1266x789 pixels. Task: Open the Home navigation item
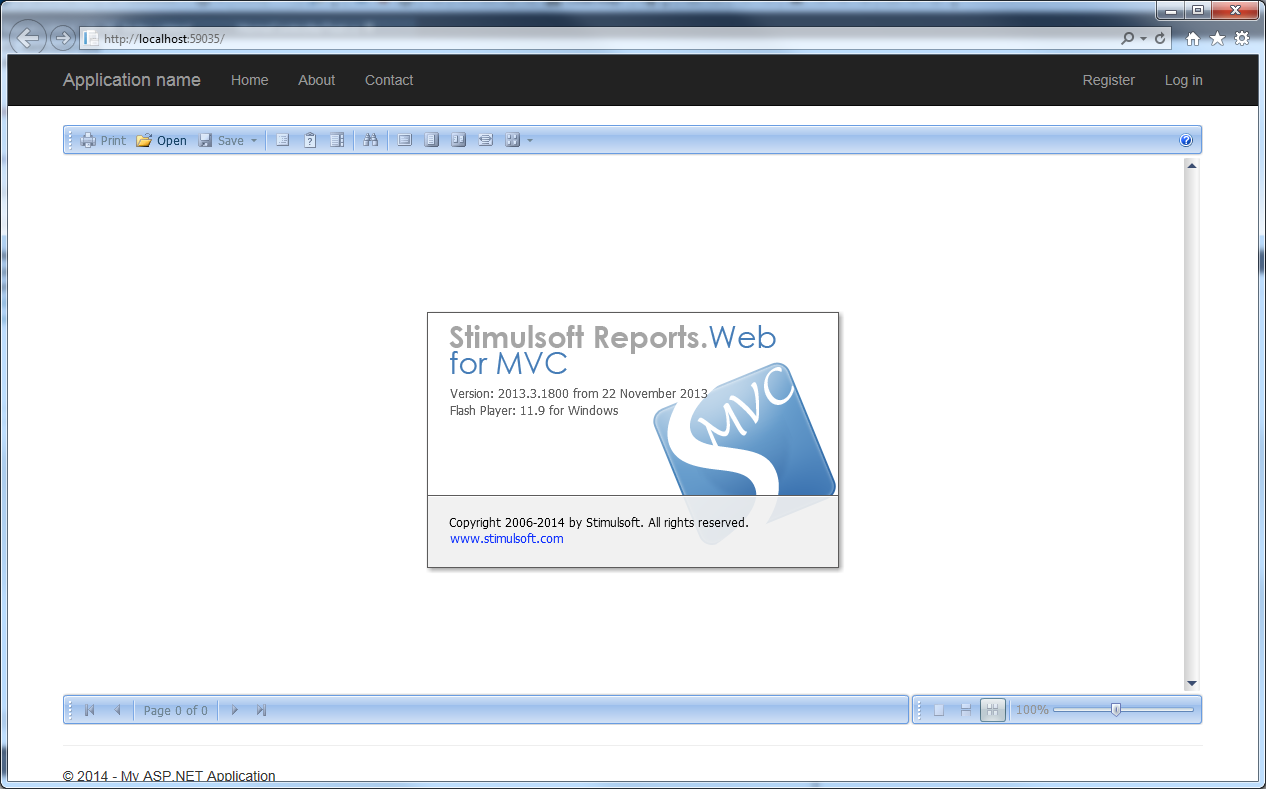coord(249,80)
